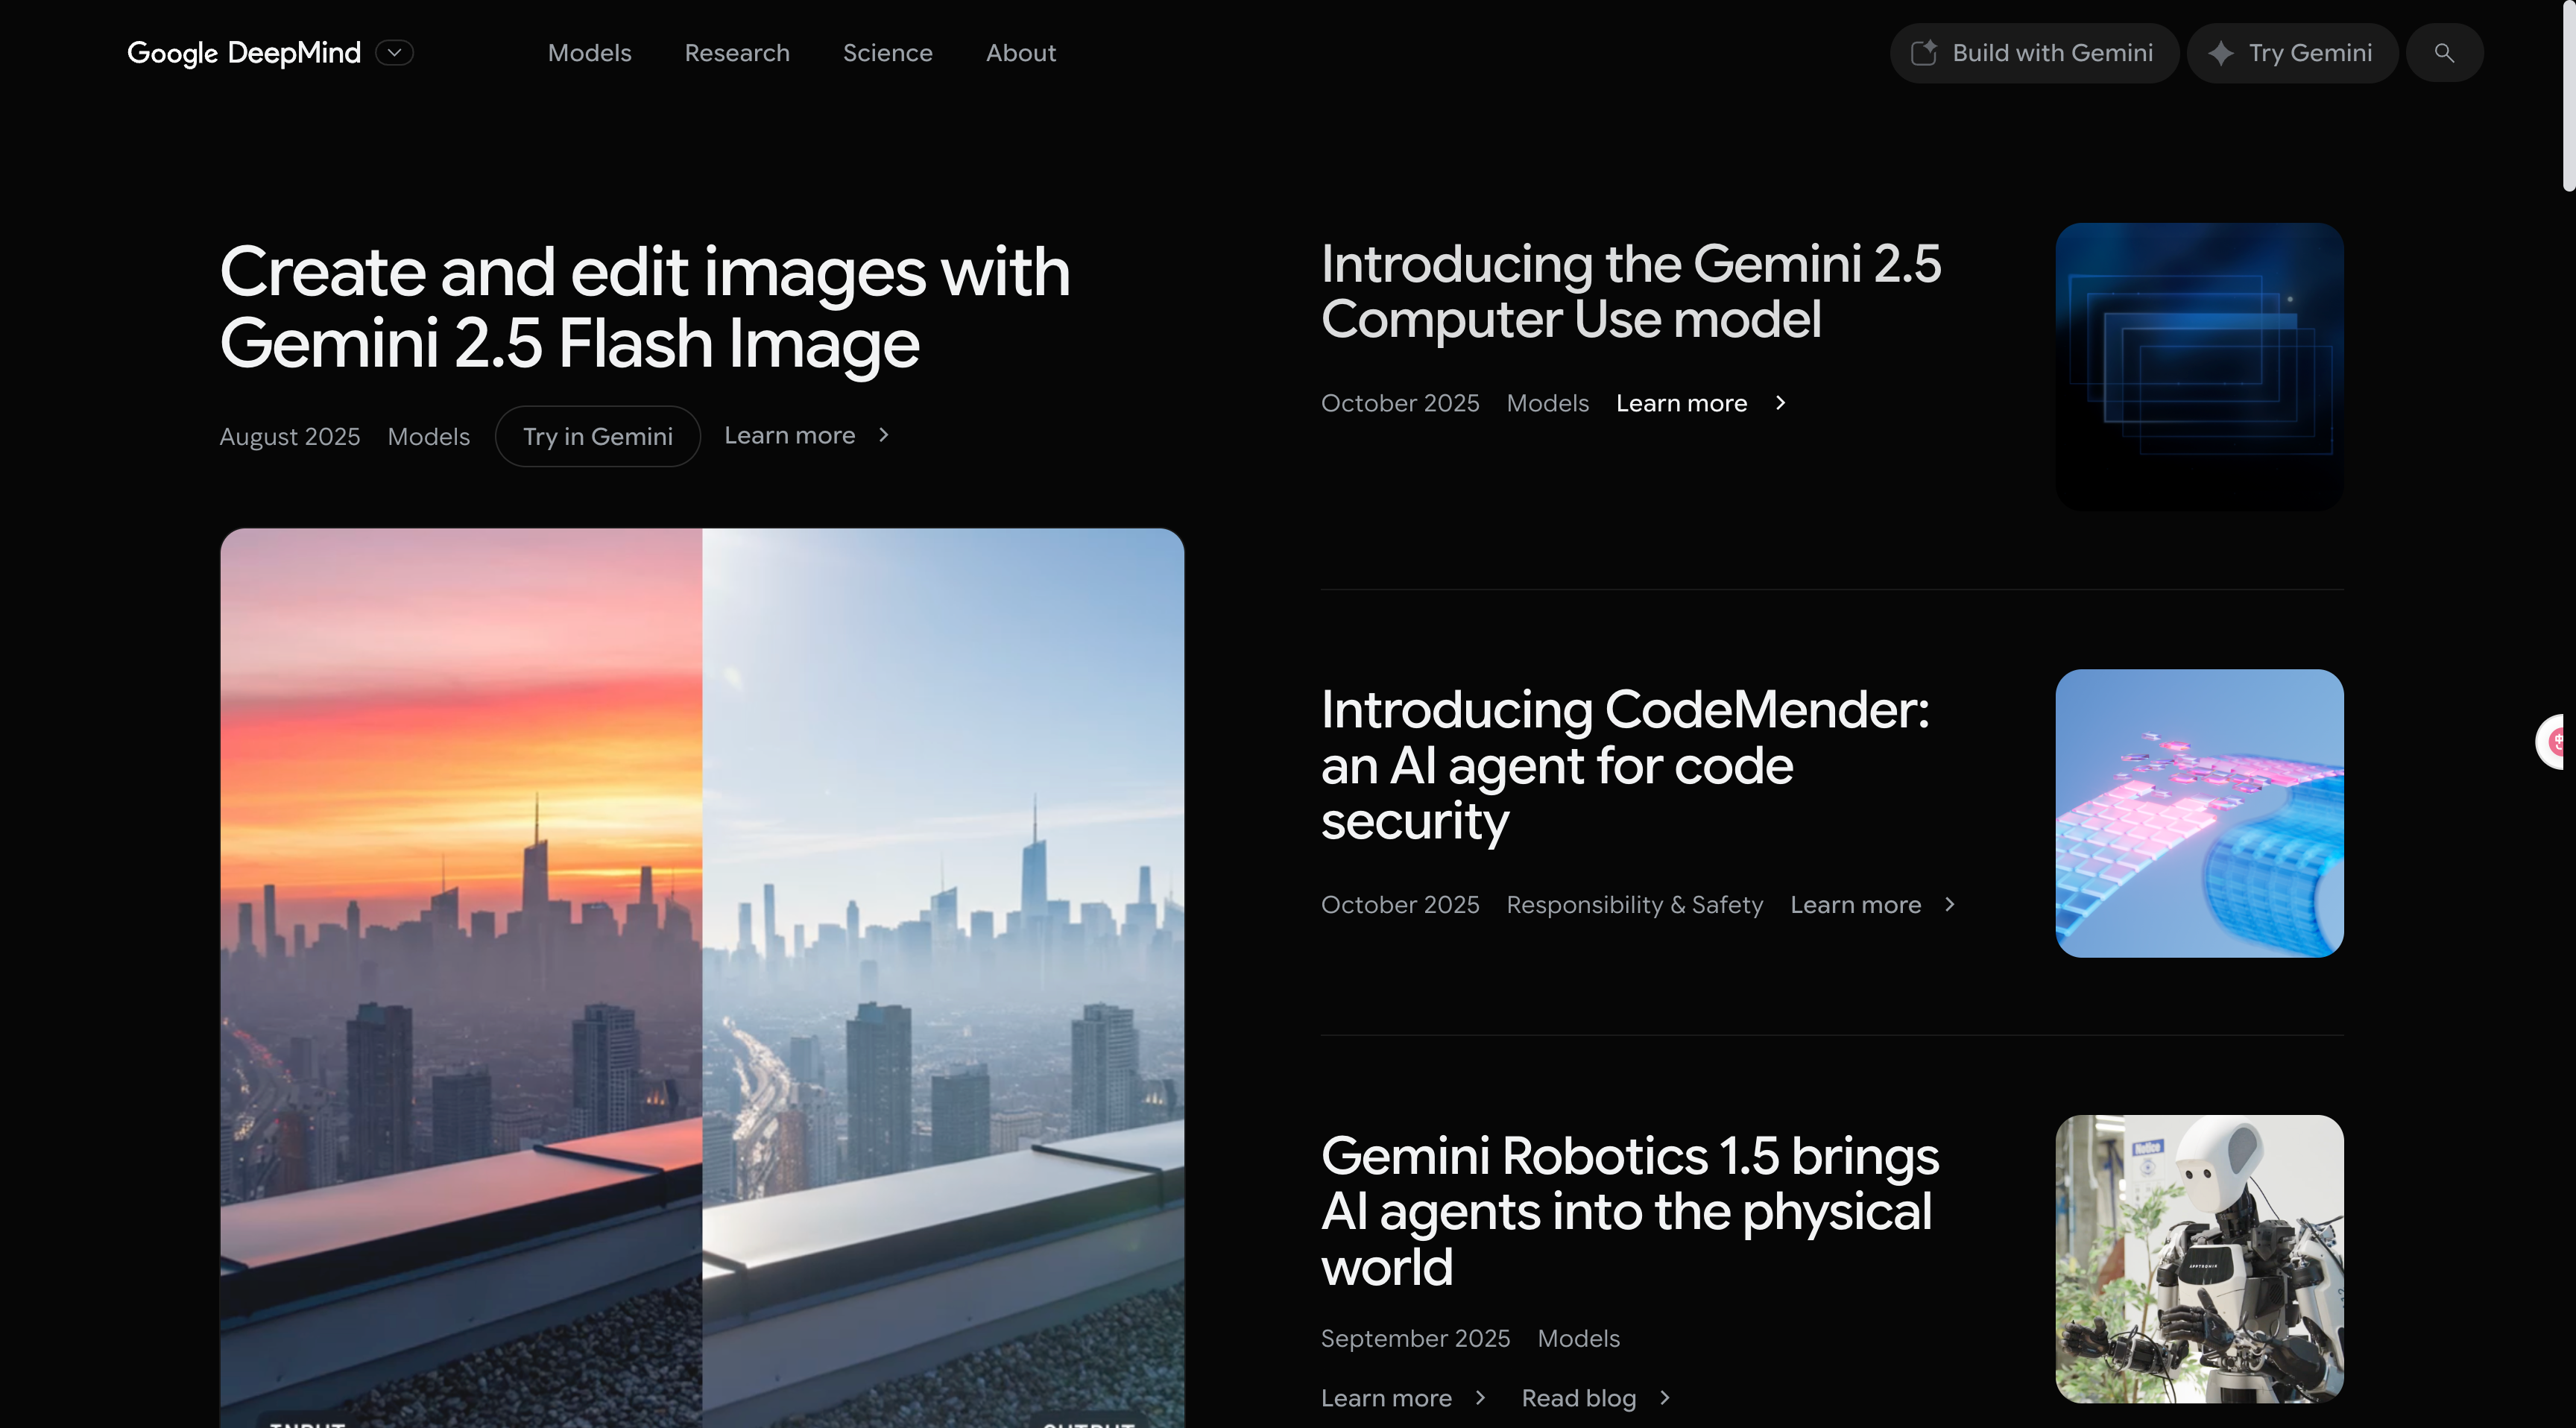Click the arrow next to Read blog

coord(1665,1398)
